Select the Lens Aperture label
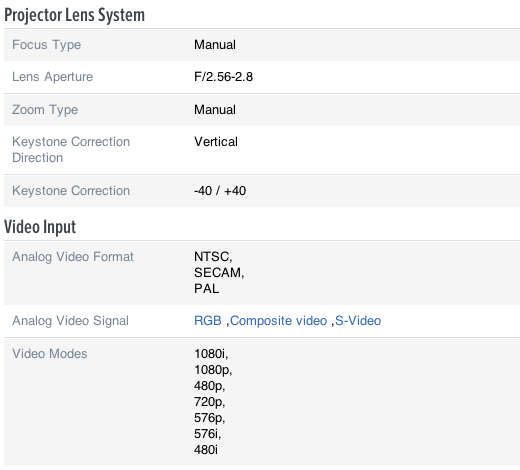 (52, 77)
